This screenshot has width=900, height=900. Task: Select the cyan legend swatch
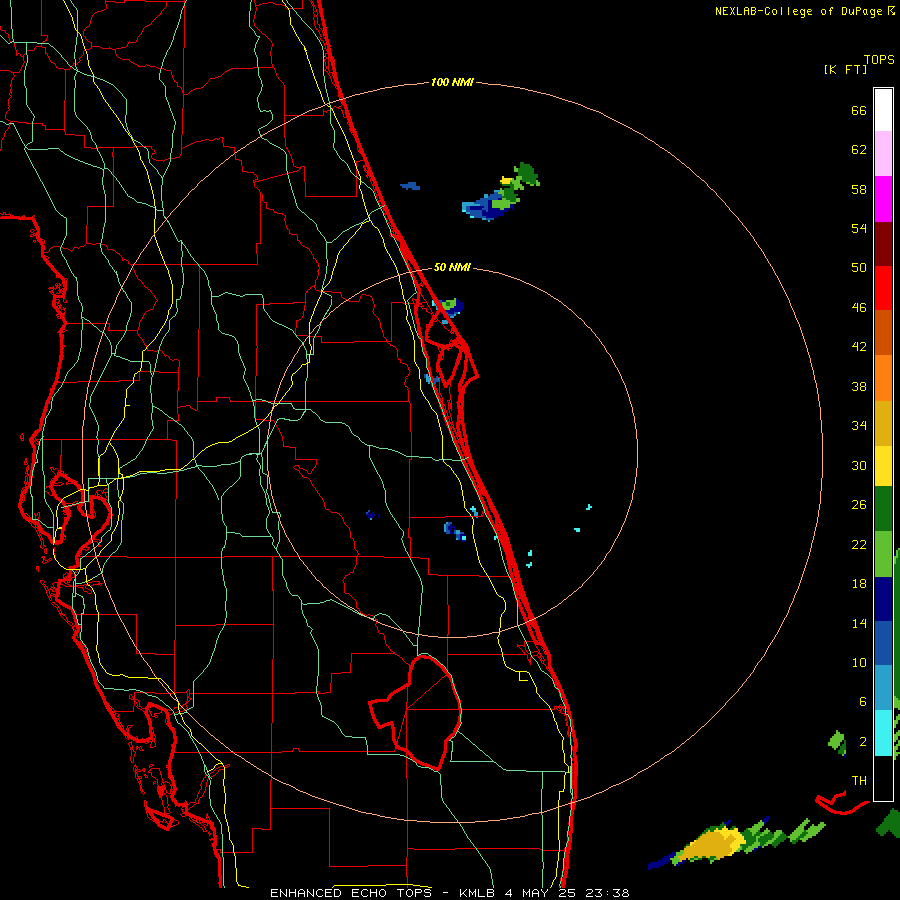(x=883, y=733)
